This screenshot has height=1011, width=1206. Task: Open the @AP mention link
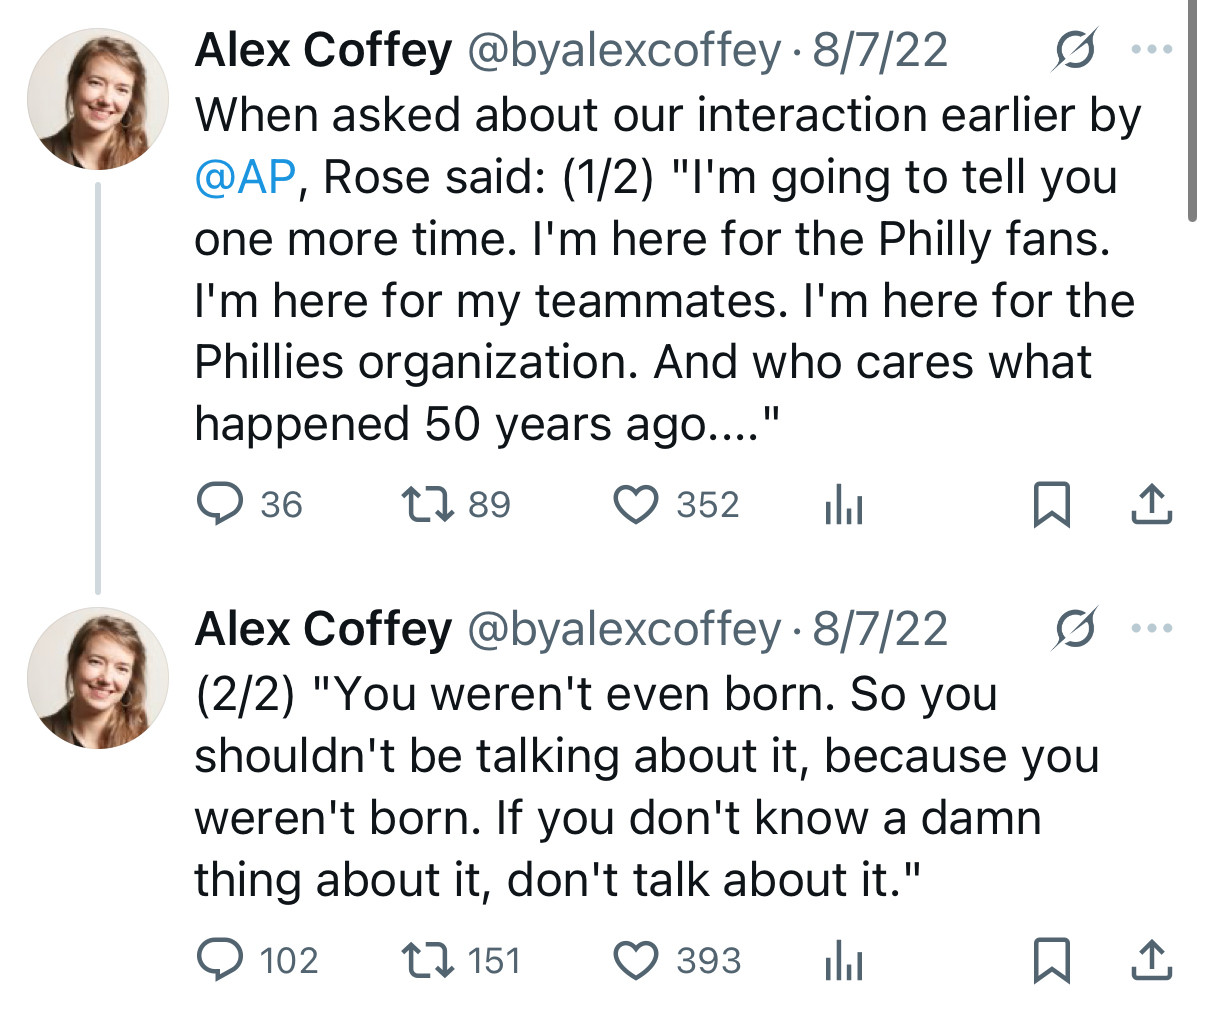244,178
